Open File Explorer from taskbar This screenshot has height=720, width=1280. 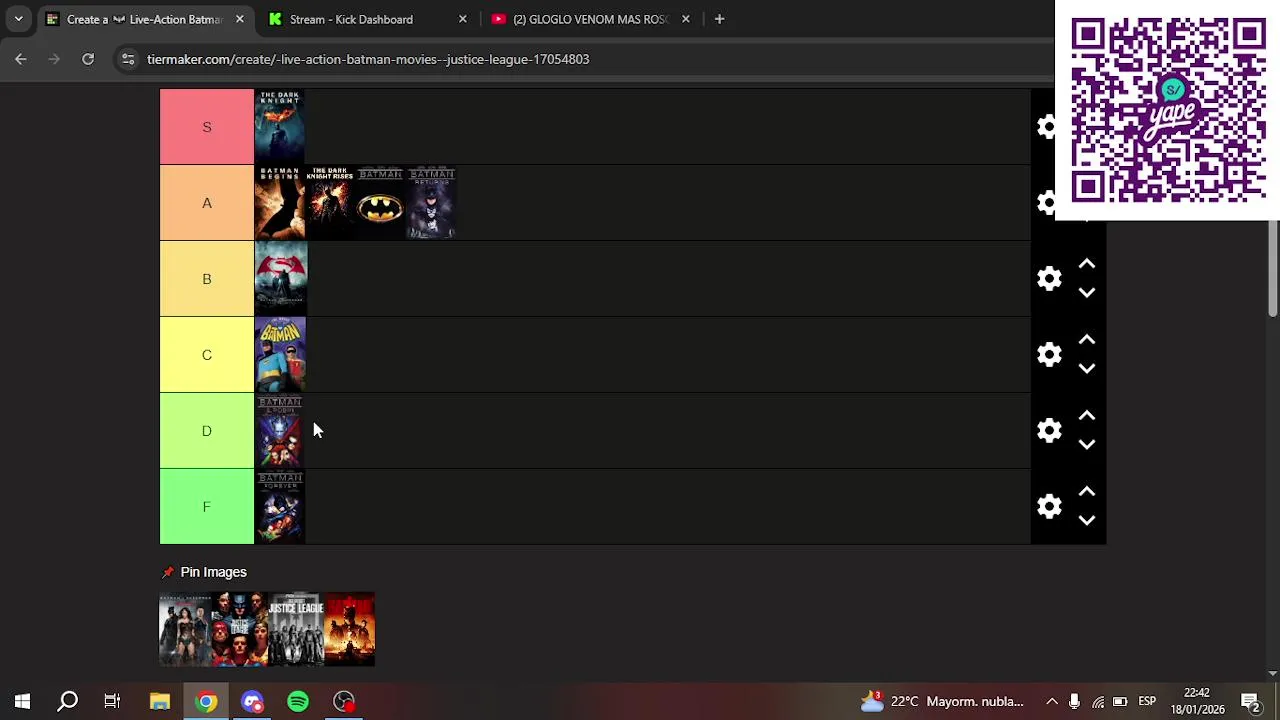[160, 701]
